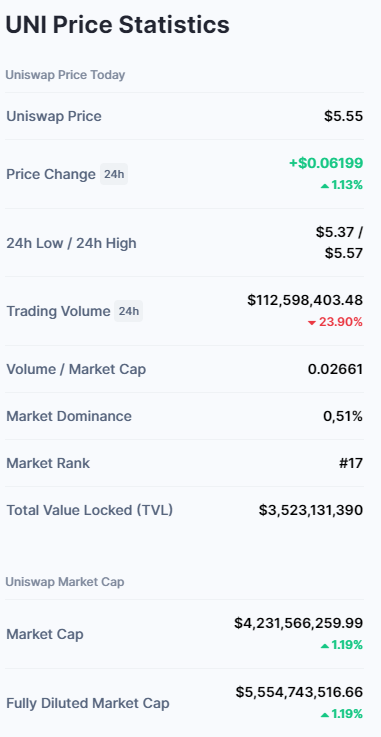
Task: Click the red down arrow beside 23.90%
Action: pyautogui.click(x=311, y=323)
